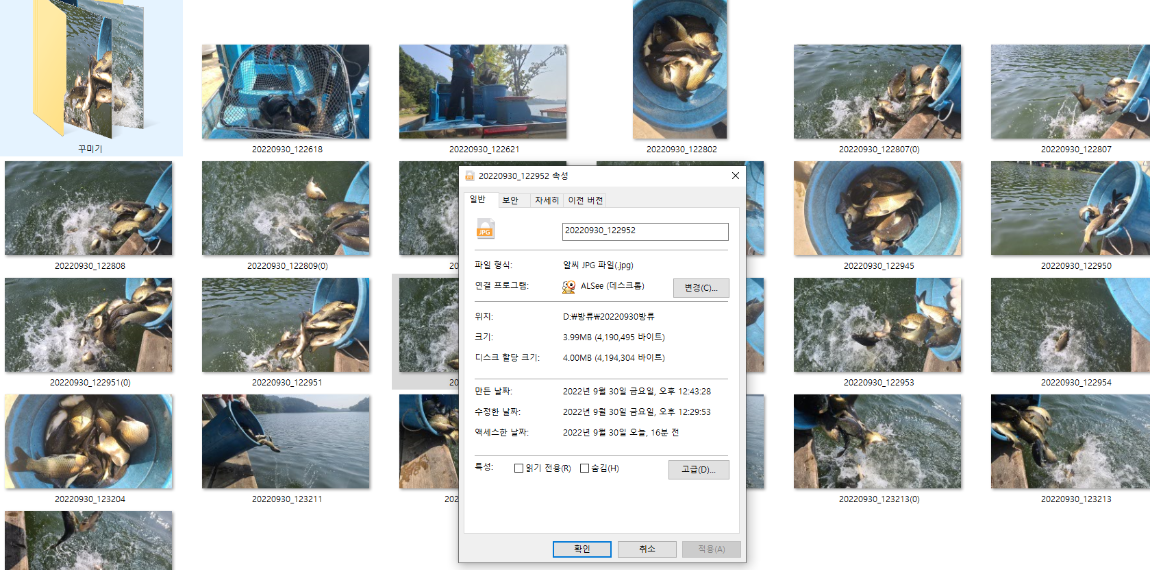Click the disk size value 4.00MB
Viewport: 1150px width, 570px height.
click(x=613, y=358)
